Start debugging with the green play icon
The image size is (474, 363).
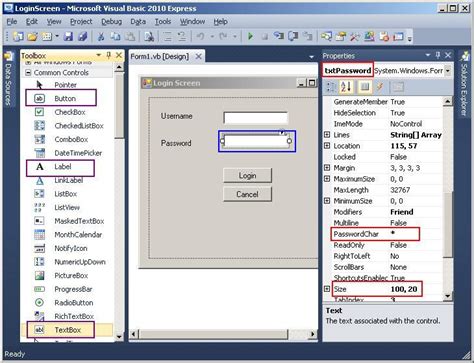point(250,36)
